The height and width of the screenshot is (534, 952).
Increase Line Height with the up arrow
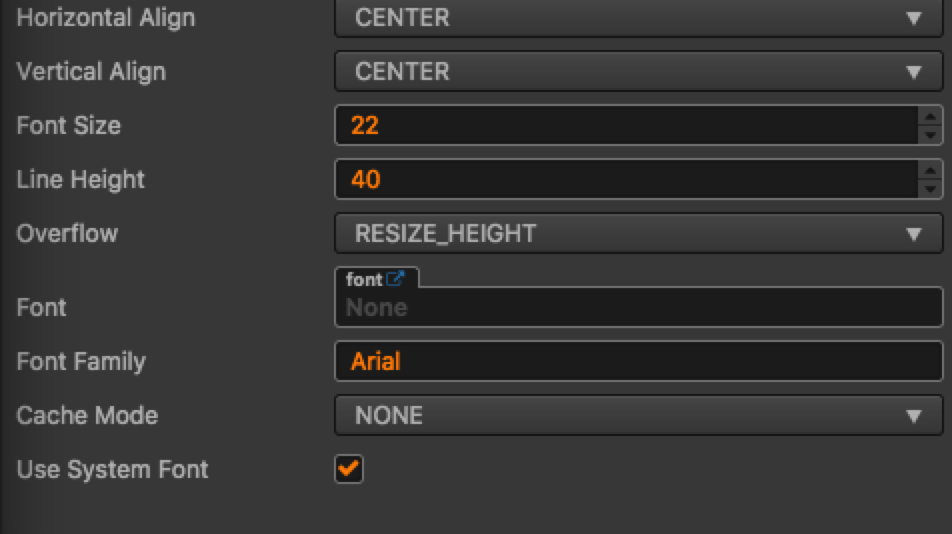pyautogui.click(x=930, y=170)
